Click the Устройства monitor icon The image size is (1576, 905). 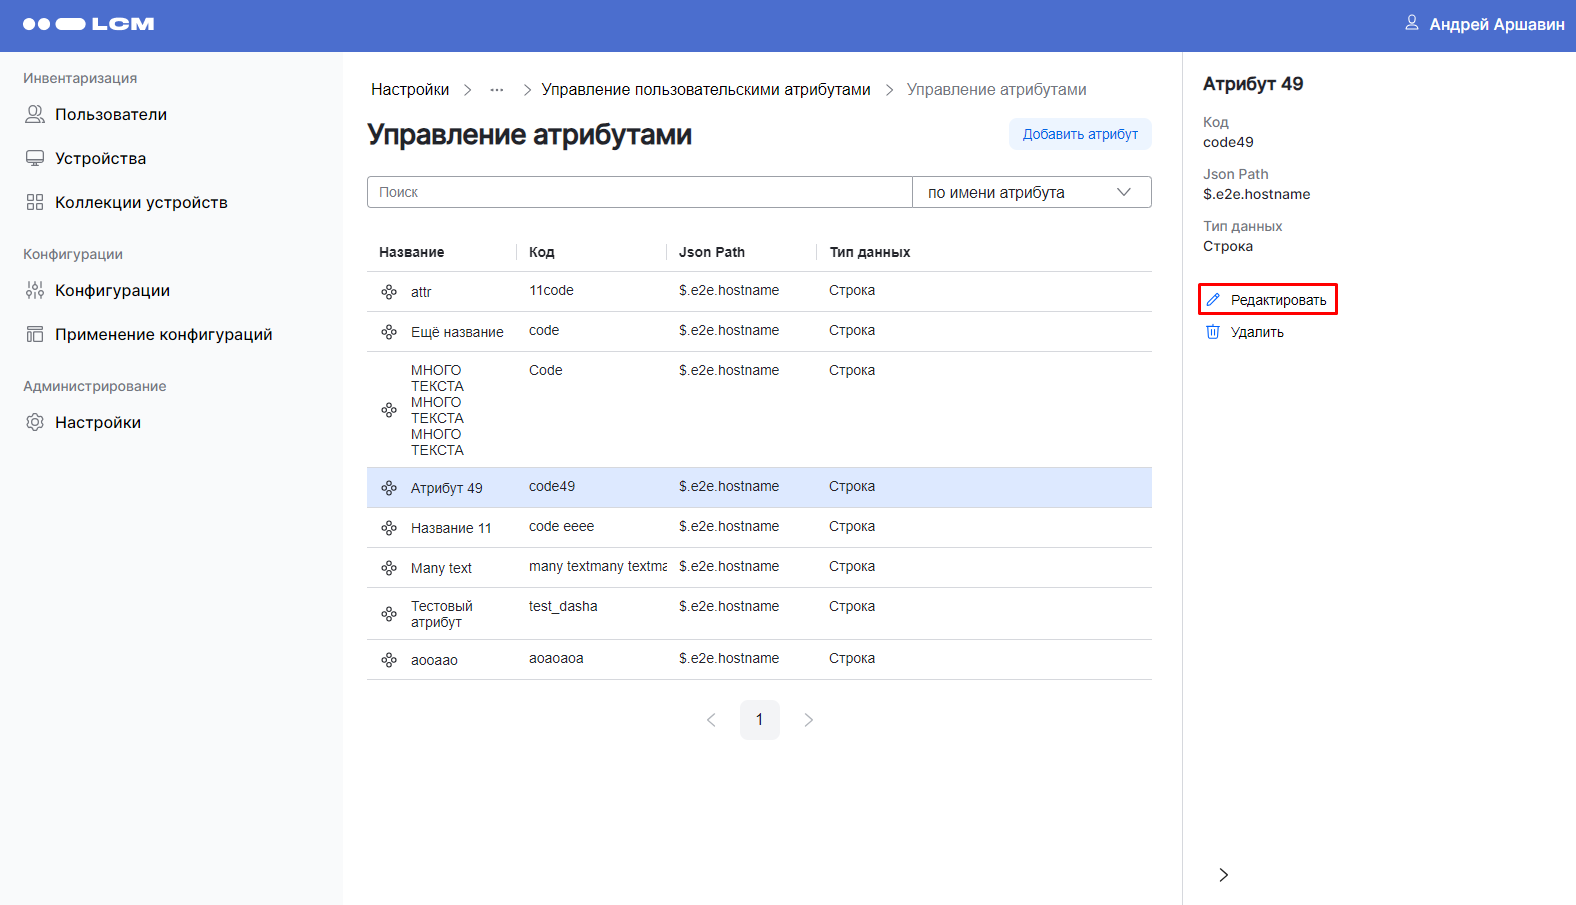35,159
